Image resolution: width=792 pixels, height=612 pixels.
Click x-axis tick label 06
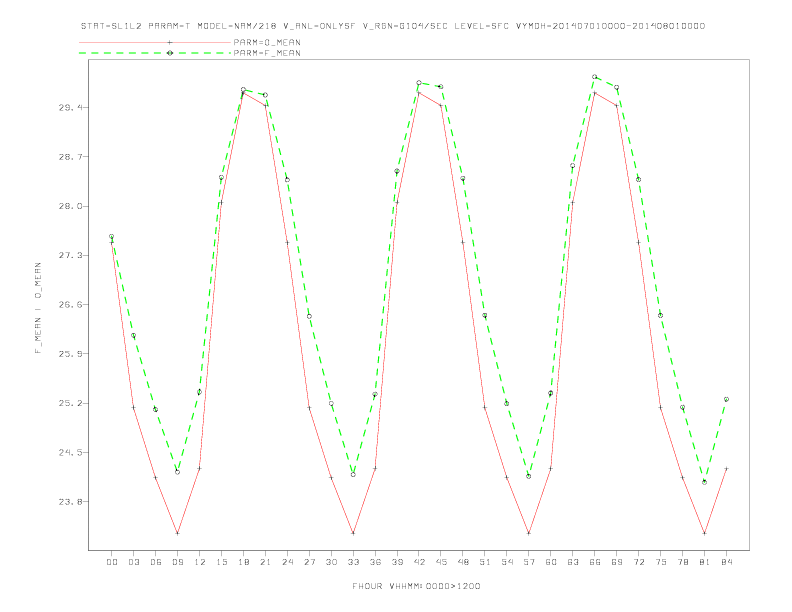pos(156,562)
